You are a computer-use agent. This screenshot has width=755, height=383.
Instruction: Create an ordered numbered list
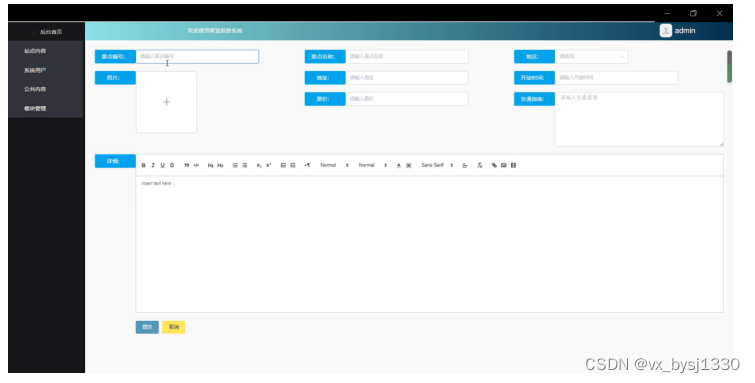tap(235, 165)
